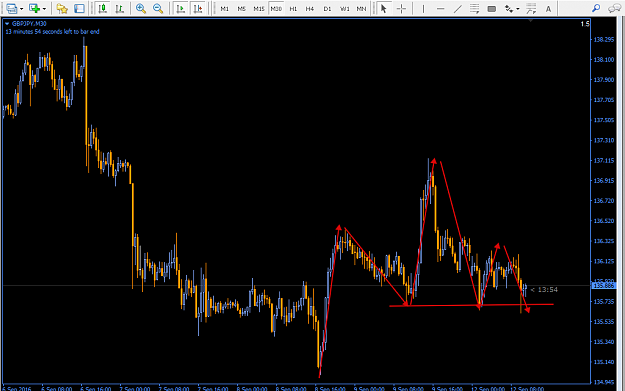Expand the Profiles dropdown arrow
Screen dimensions: 625x391
(22, 9)
